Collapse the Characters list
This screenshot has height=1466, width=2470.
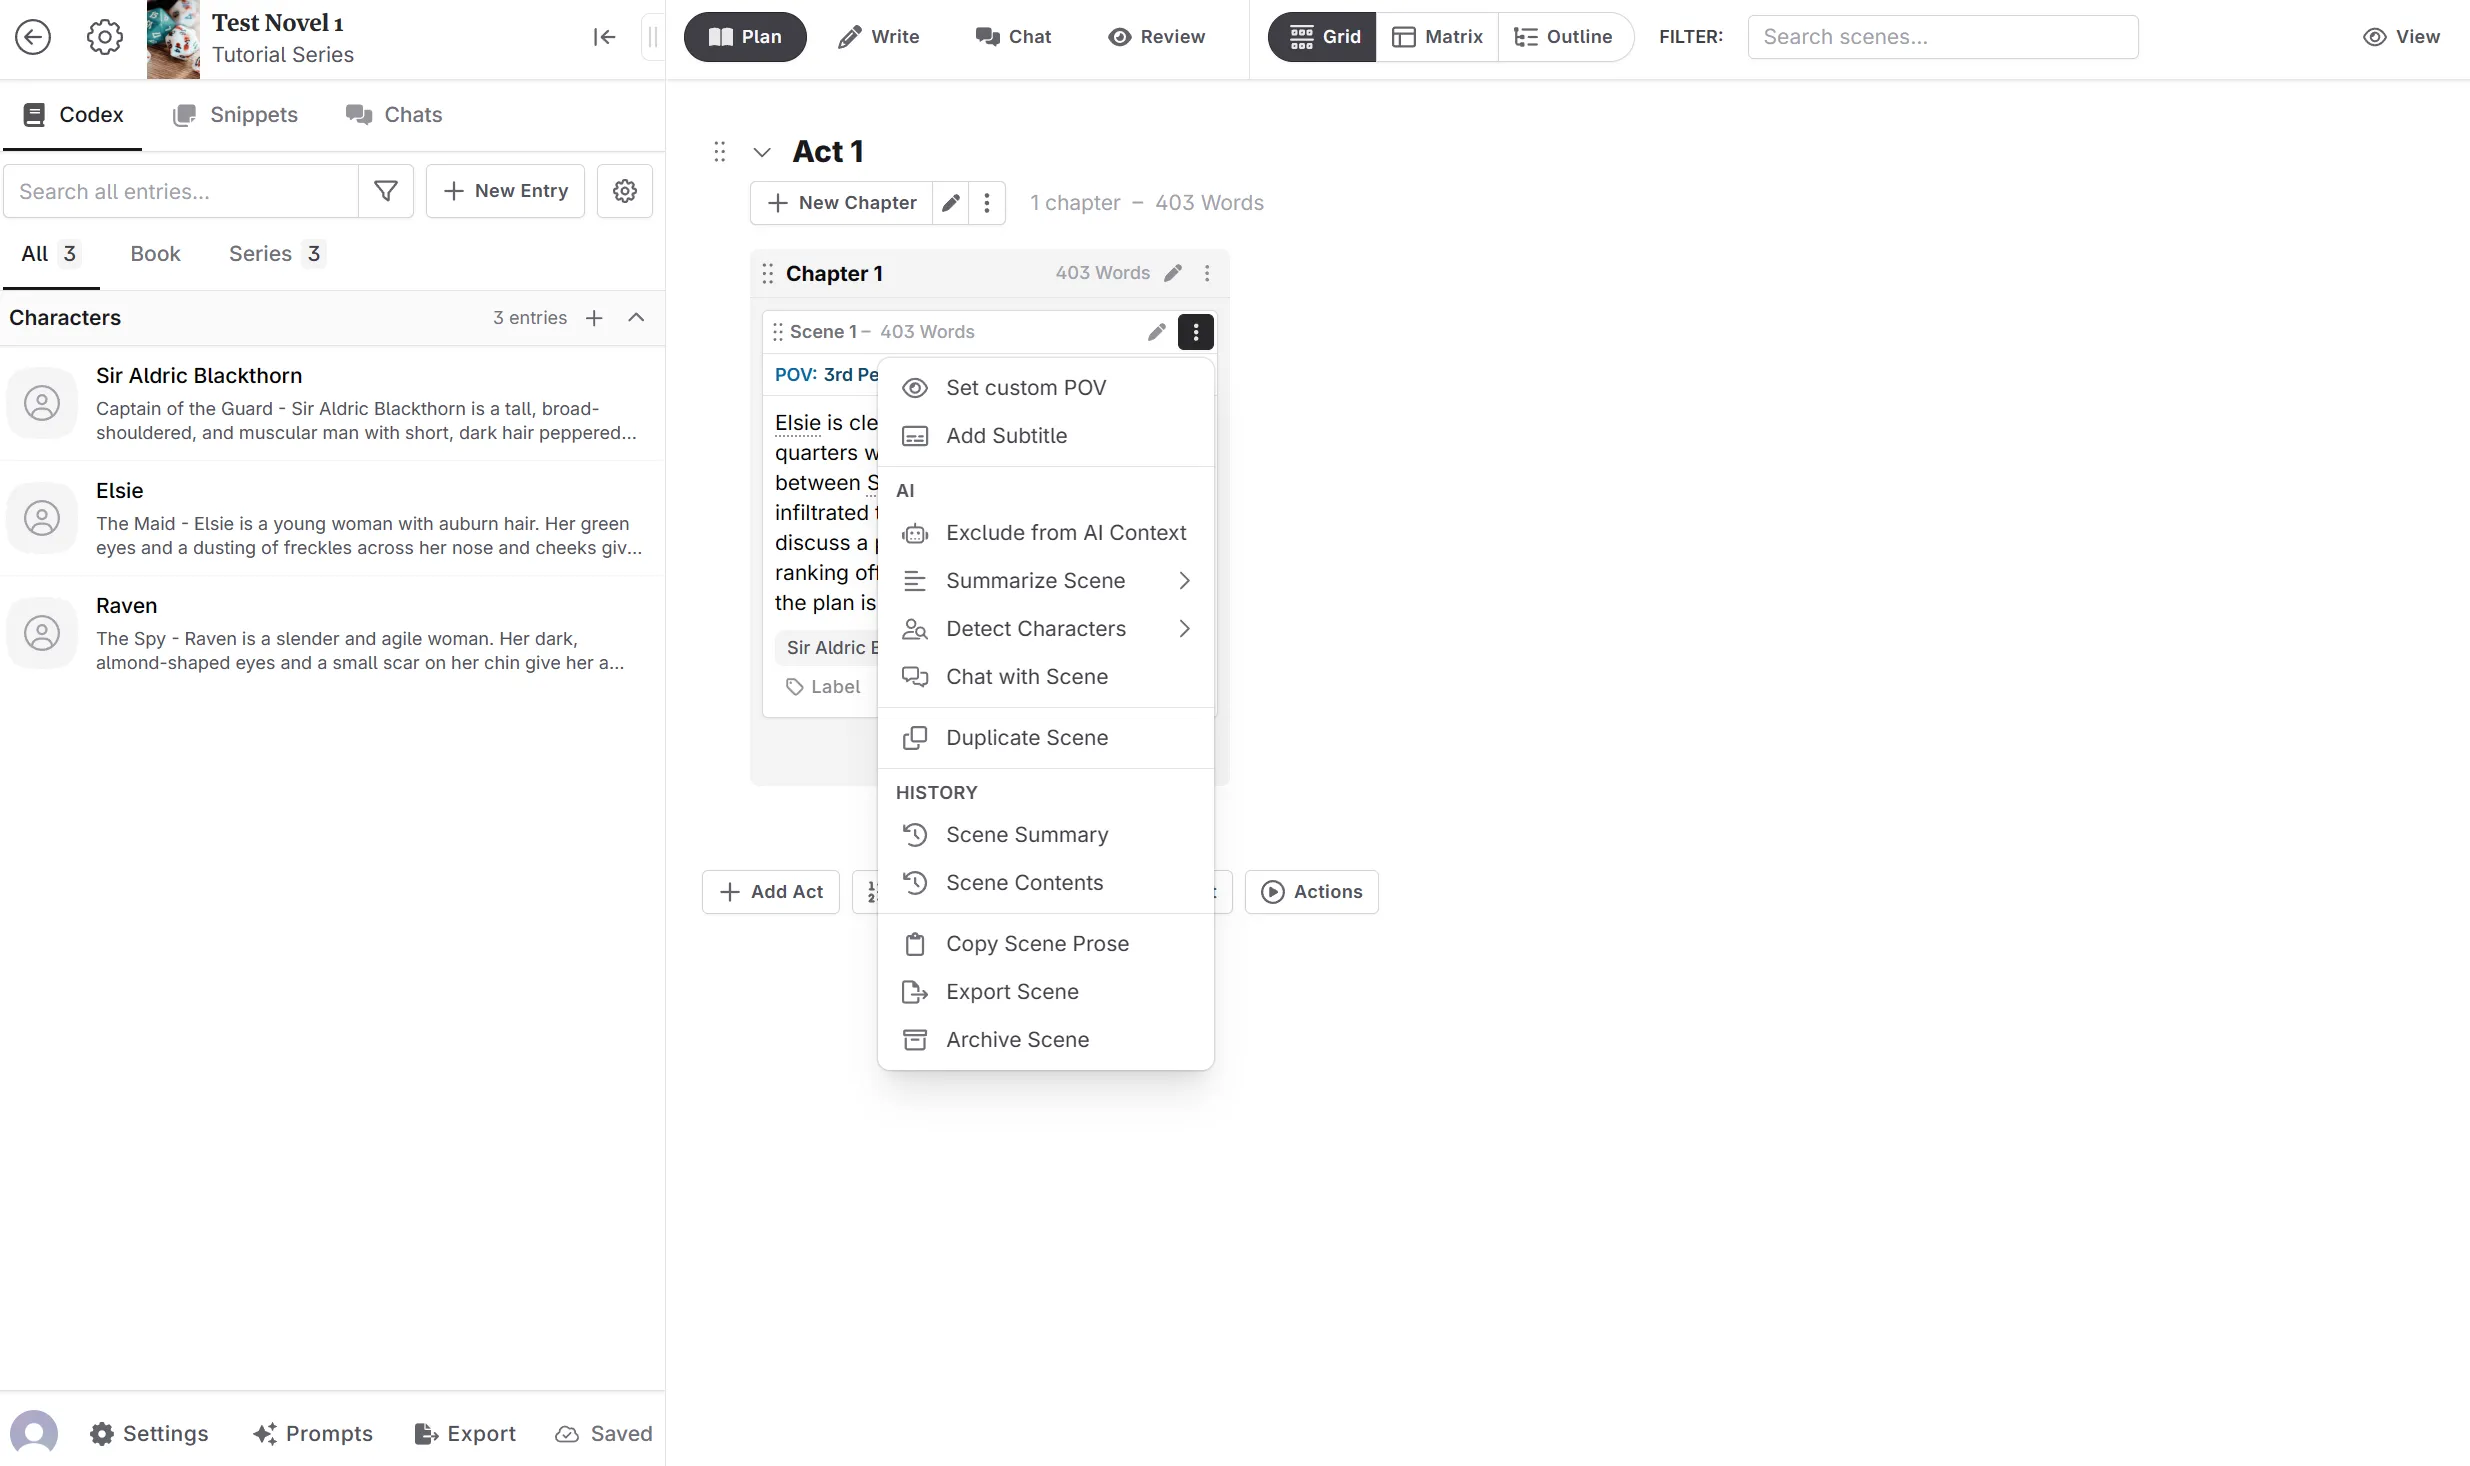636,317
